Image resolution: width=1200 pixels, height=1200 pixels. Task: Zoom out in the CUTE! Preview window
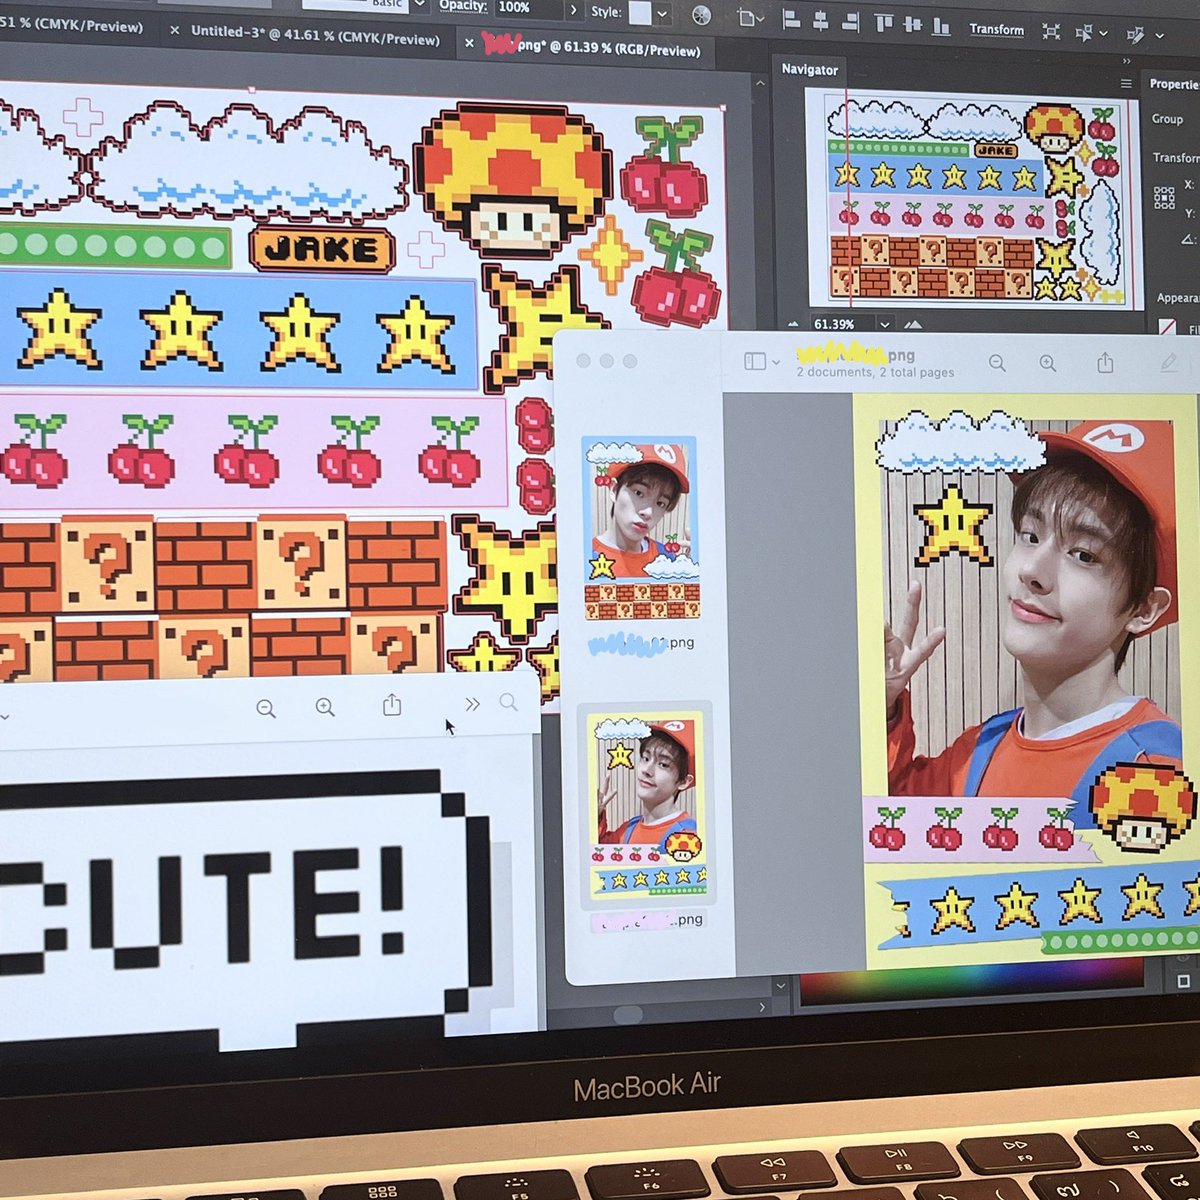pyautogui.click(x=266, y=709)
